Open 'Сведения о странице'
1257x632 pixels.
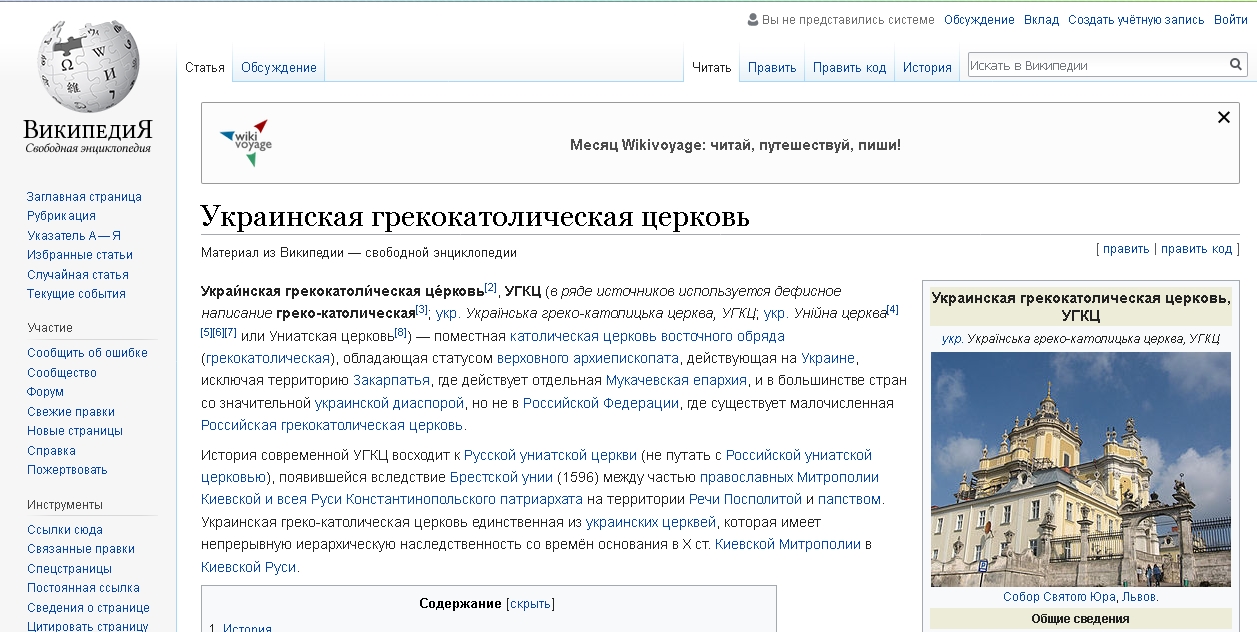(88, 607)
